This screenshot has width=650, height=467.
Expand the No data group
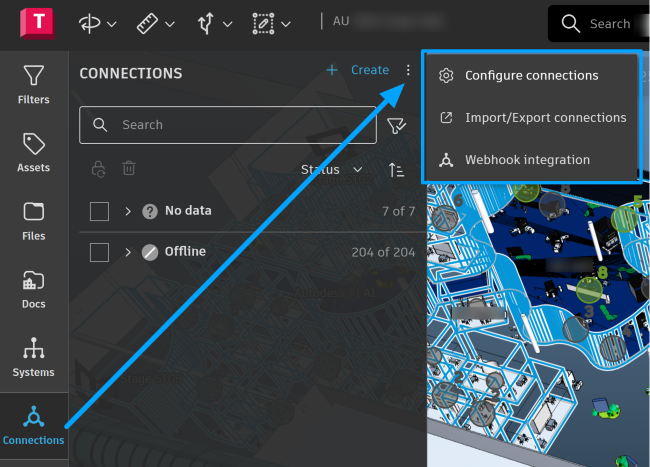128,211
